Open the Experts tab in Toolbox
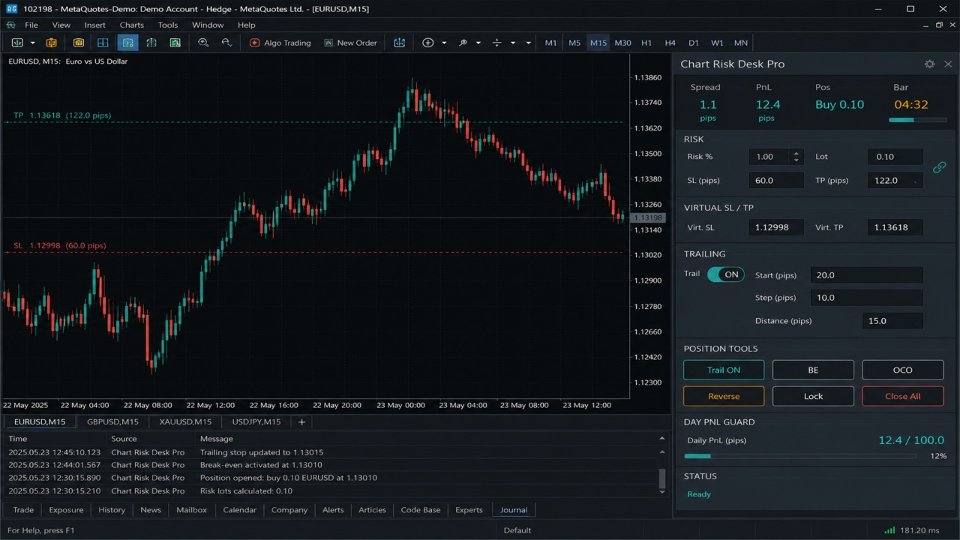The image size is (960, 540). (469, 510)
